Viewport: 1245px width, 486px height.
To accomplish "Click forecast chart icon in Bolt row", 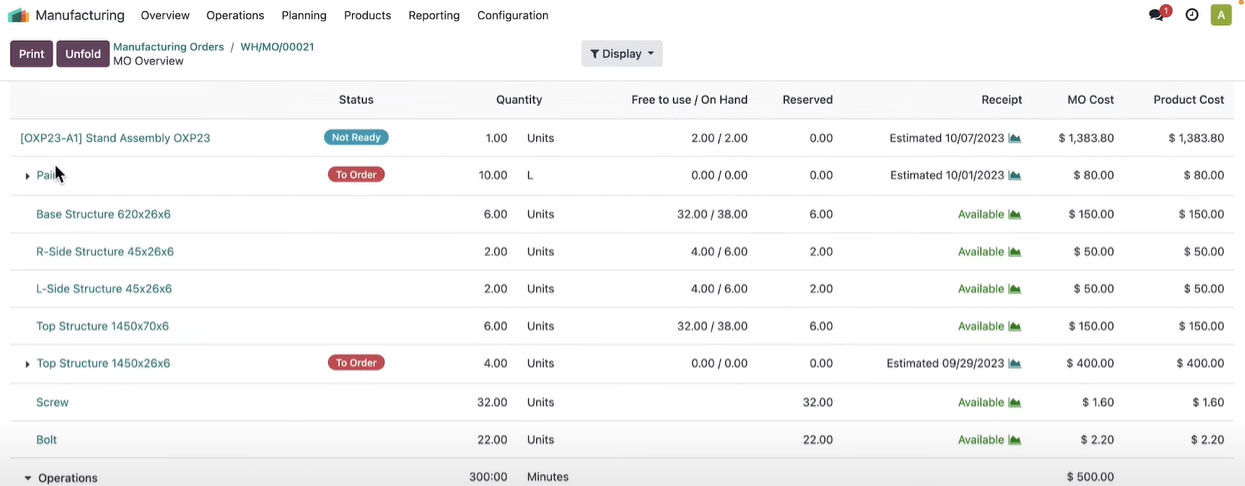I will click(1015, 440).
